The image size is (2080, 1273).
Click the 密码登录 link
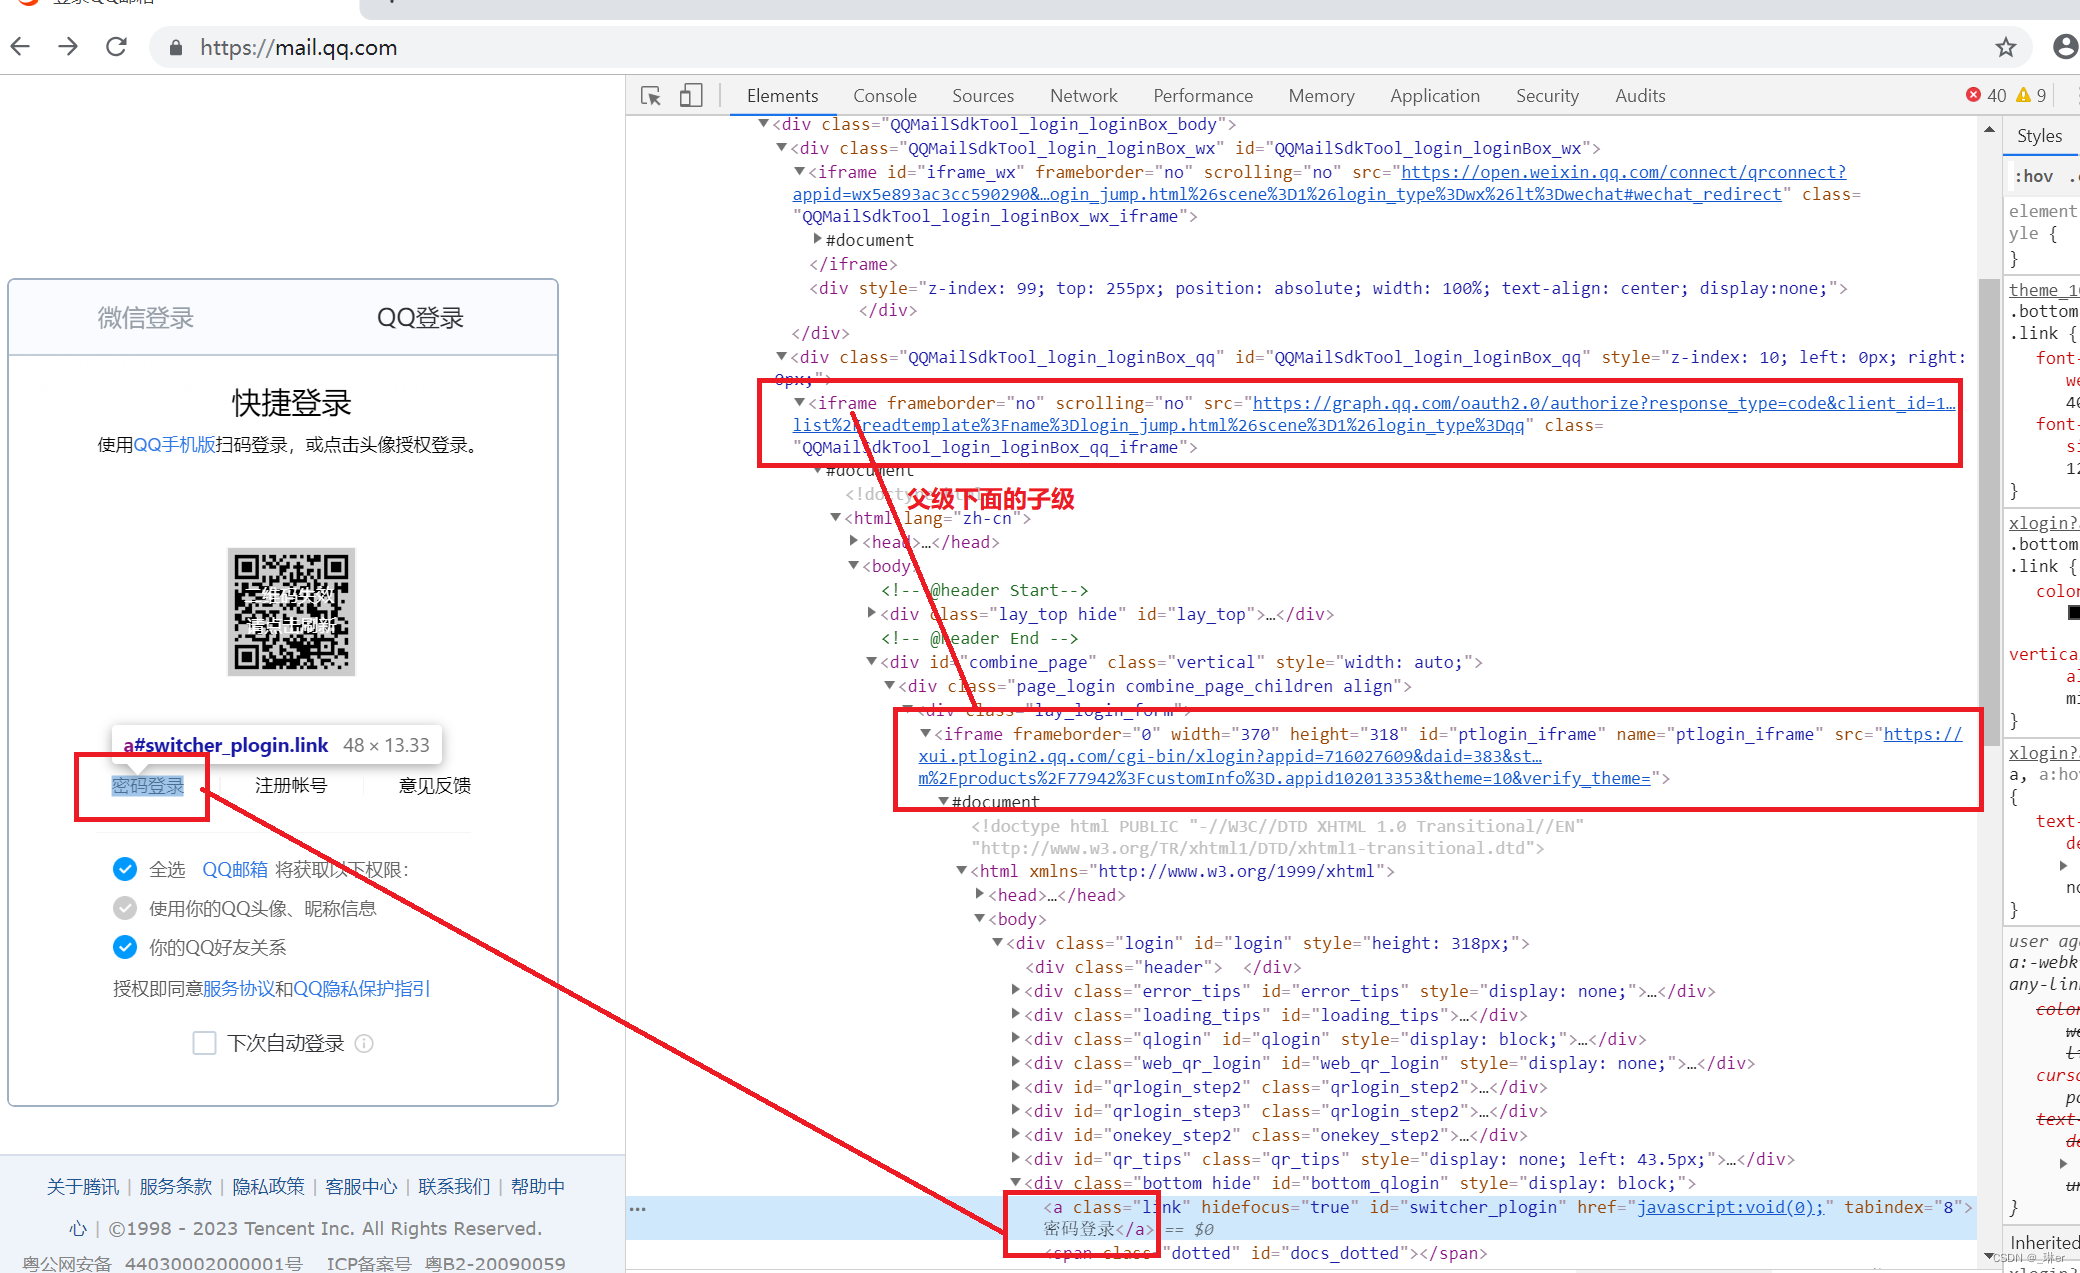tap(146, 786)
